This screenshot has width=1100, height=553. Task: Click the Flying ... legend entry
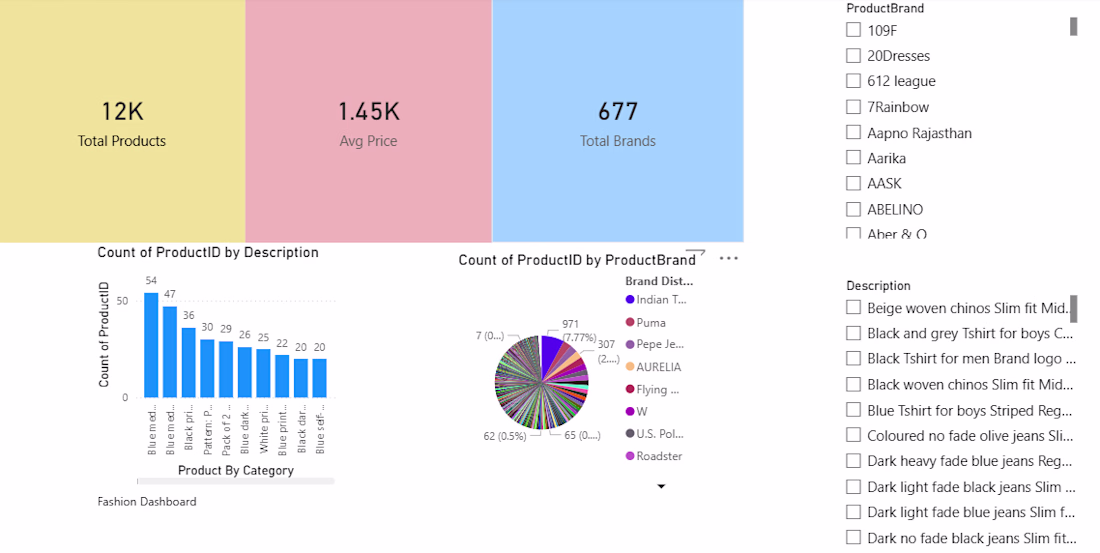652,389
